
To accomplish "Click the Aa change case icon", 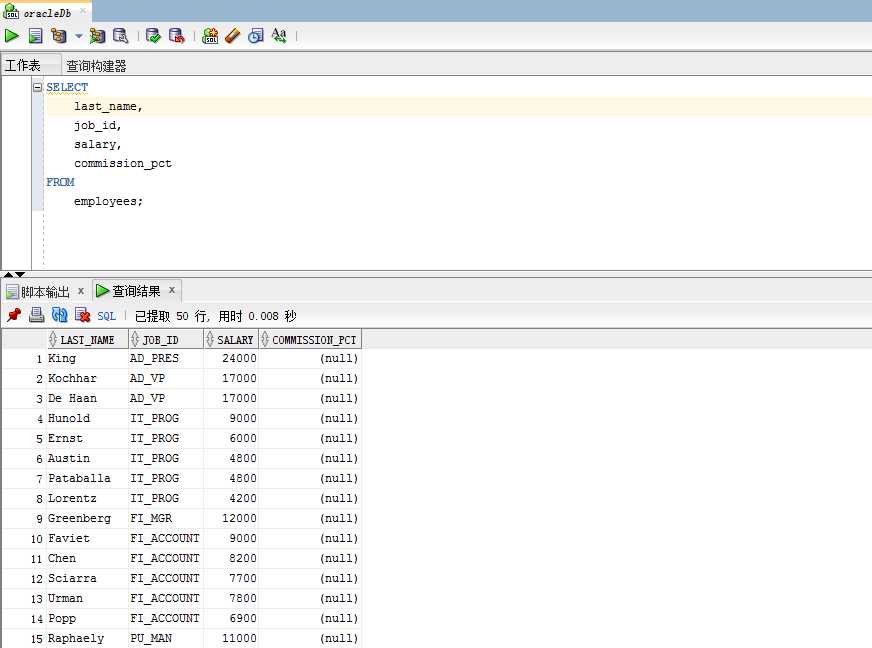I will coord(279,36).
